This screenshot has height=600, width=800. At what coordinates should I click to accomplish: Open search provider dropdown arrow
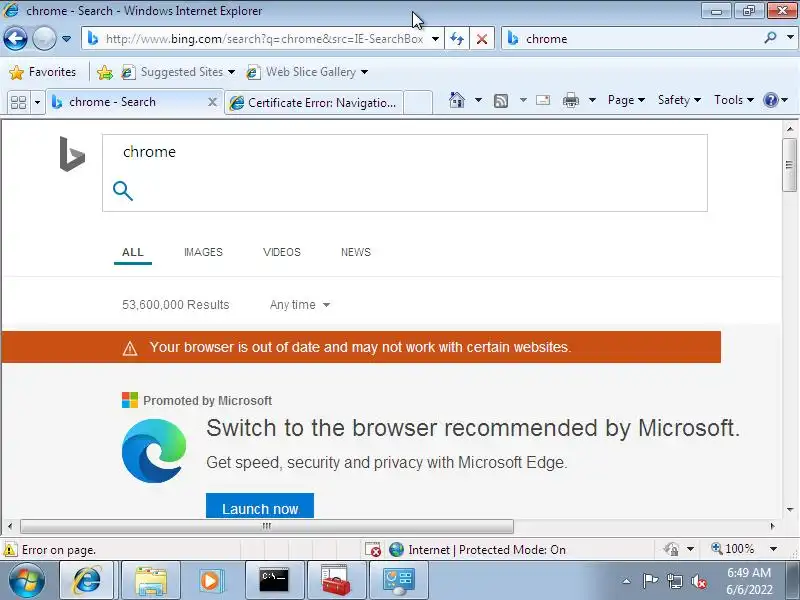pos(790,38)
